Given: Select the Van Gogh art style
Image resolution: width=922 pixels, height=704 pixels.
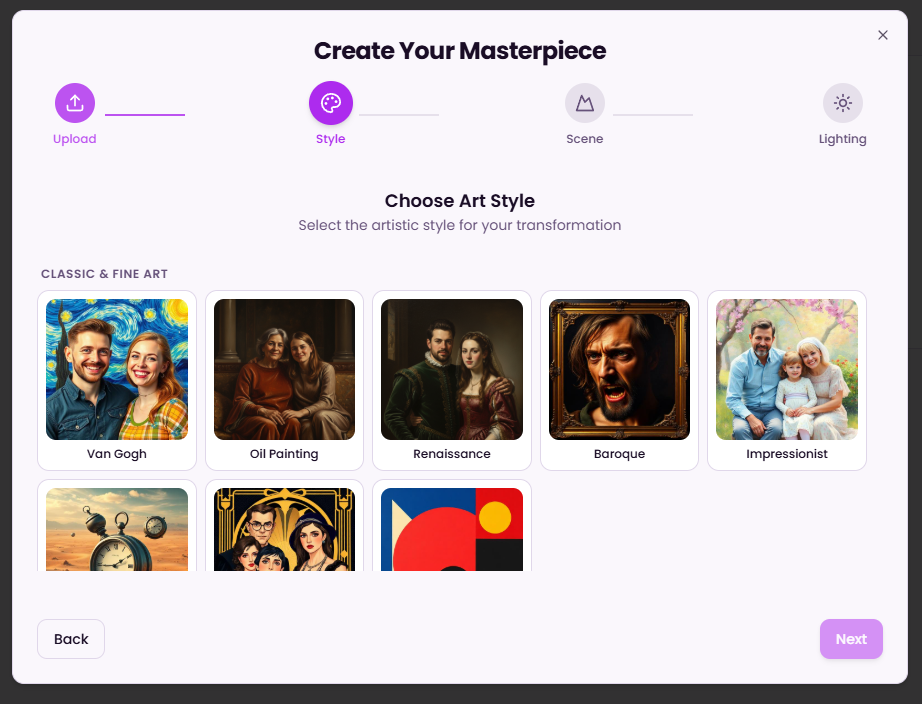Looking at the screenshot, I should click(x=117, y=370).
